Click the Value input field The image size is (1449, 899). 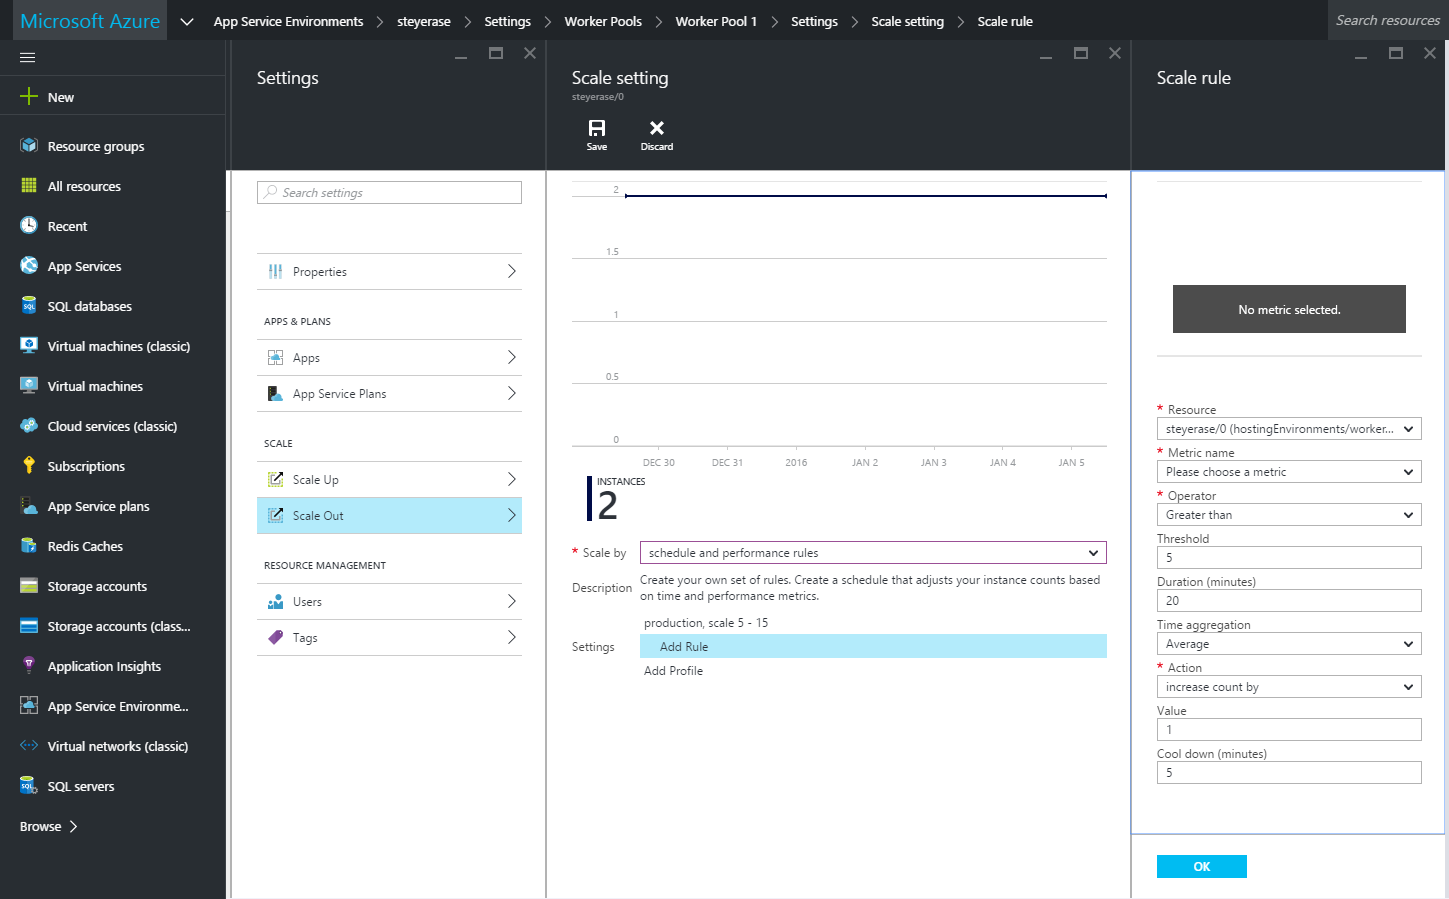1289,729
